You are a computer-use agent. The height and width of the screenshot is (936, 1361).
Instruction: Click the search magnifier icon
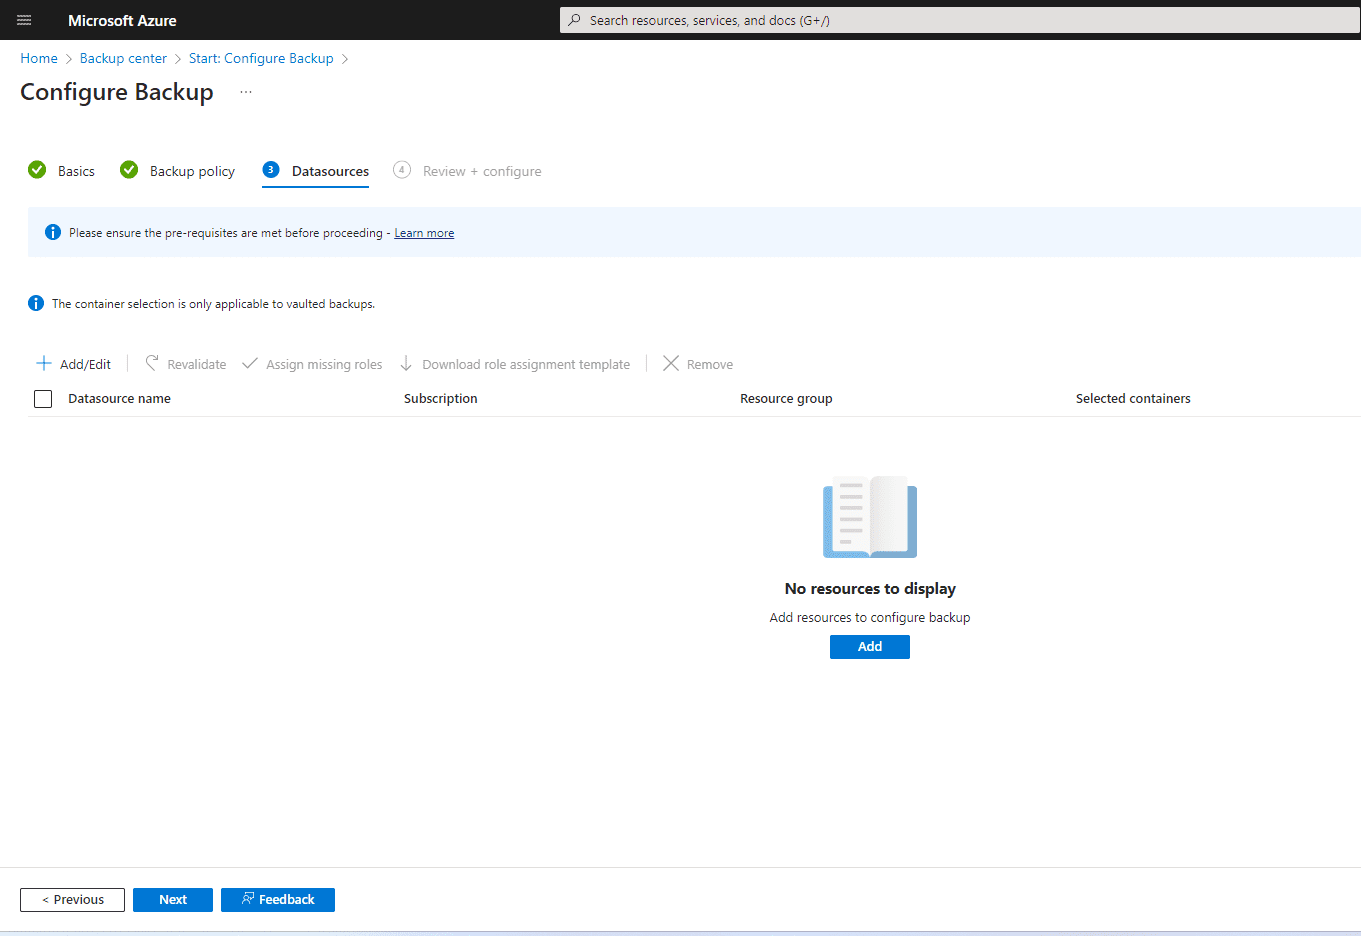pos(574,20)
